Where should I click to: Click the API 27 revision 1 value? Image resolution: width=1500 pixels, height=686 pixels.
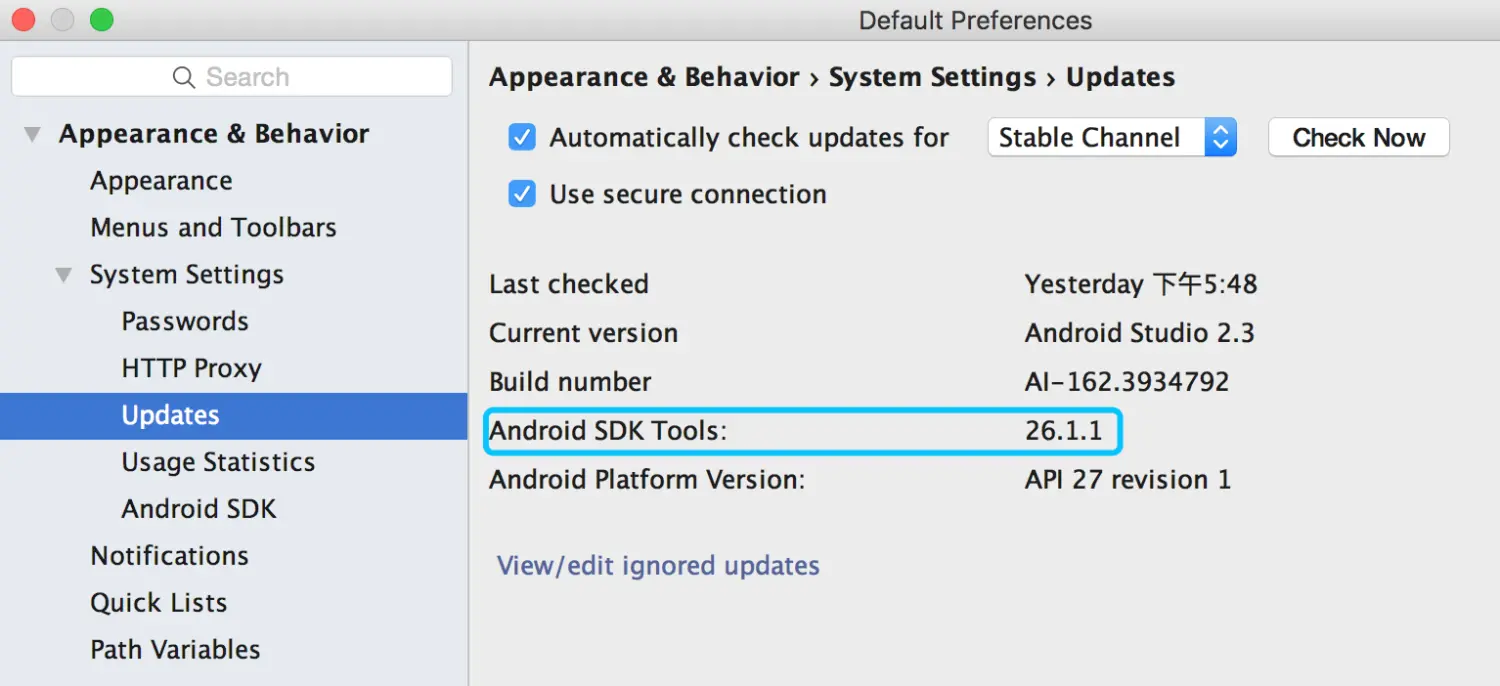pos(1128,480)
